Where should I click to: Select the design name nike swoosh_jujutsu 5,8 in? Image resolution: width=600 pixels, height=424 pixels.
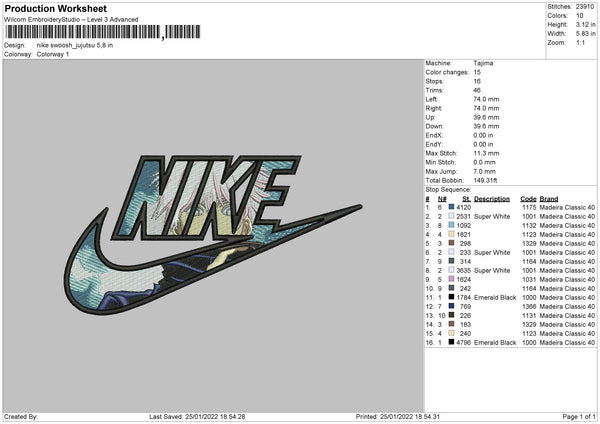pyautogui.click(x=75, y=45)
